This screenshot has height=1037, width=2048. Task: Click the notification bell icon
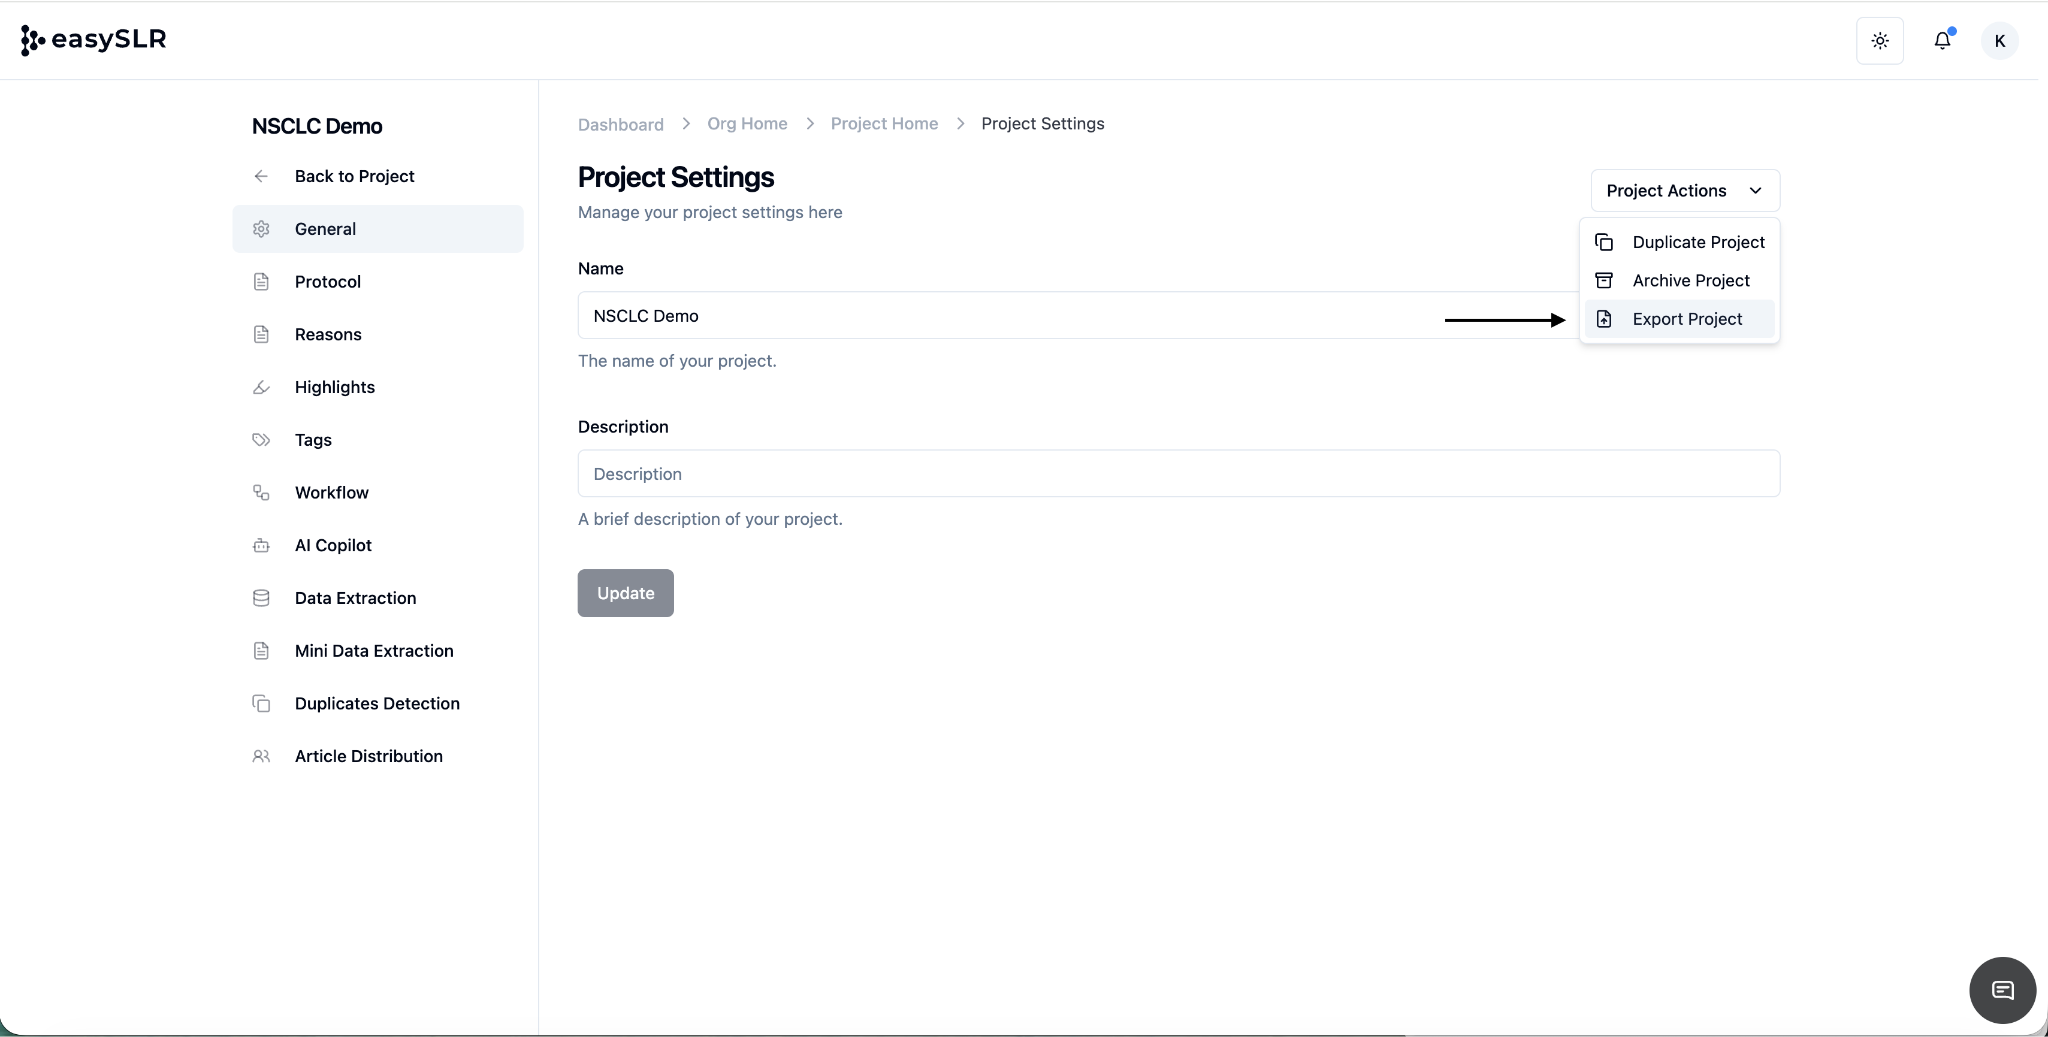click(1942, 41)
